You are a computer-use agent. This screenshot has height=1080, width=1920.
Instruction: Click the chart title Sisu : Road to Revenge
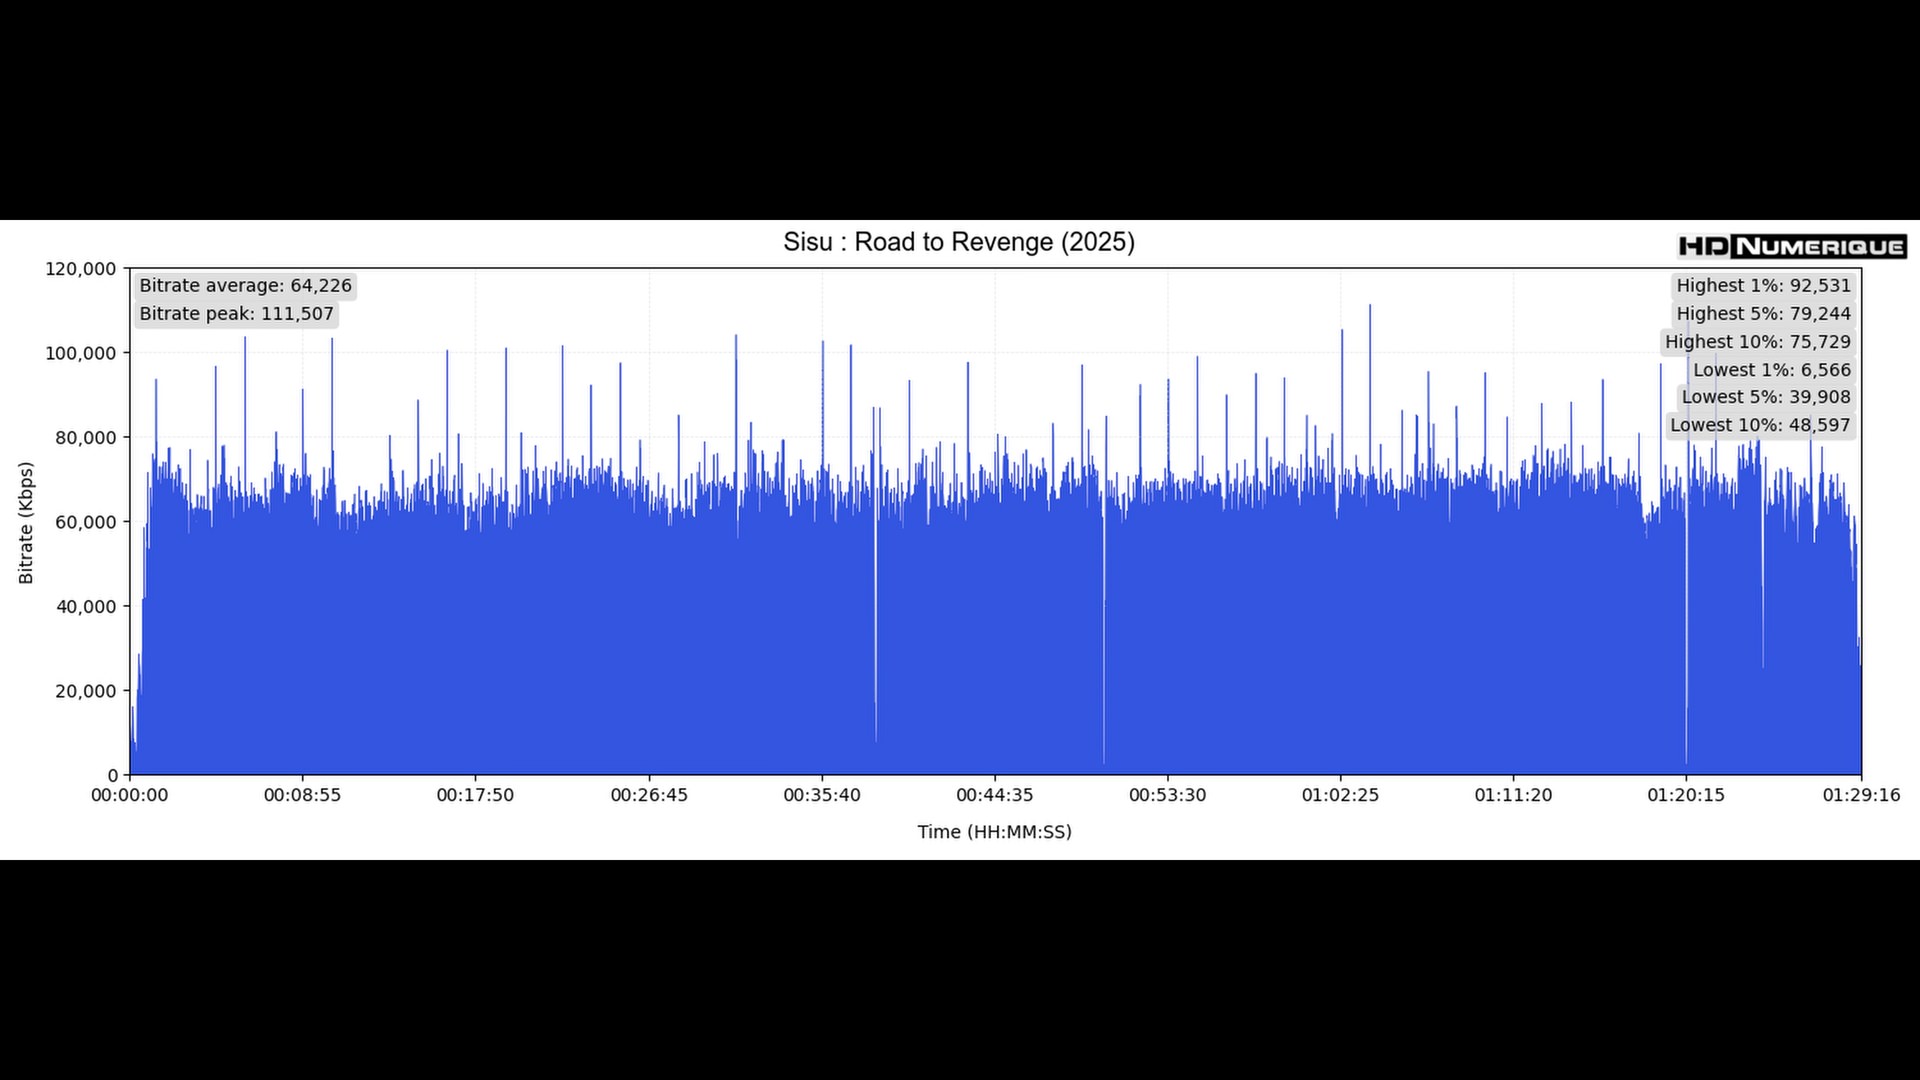958,242
